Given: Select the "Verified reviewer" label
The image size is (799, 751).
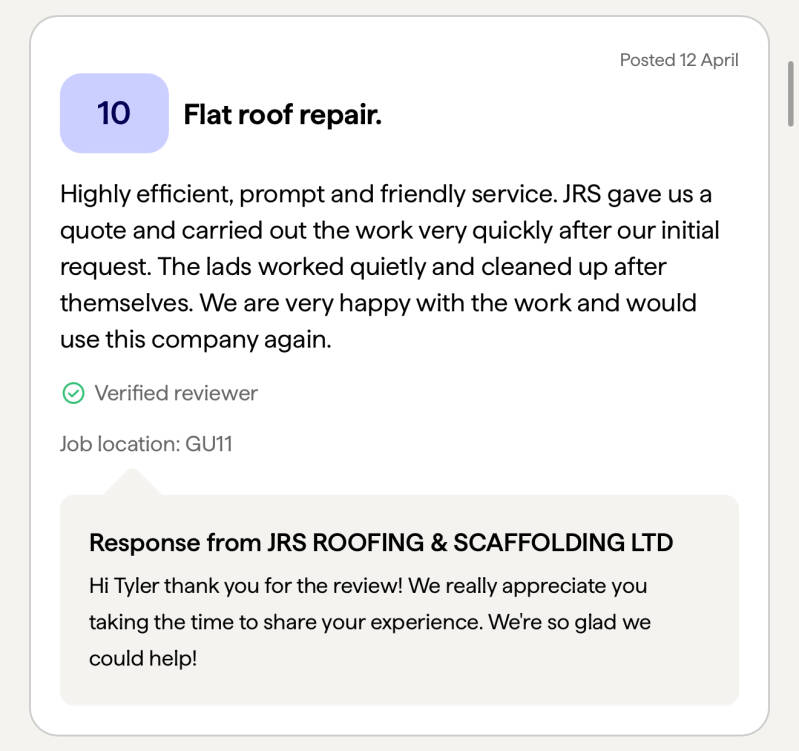Looking at the screenshot, I should click(x=176, y=393).
